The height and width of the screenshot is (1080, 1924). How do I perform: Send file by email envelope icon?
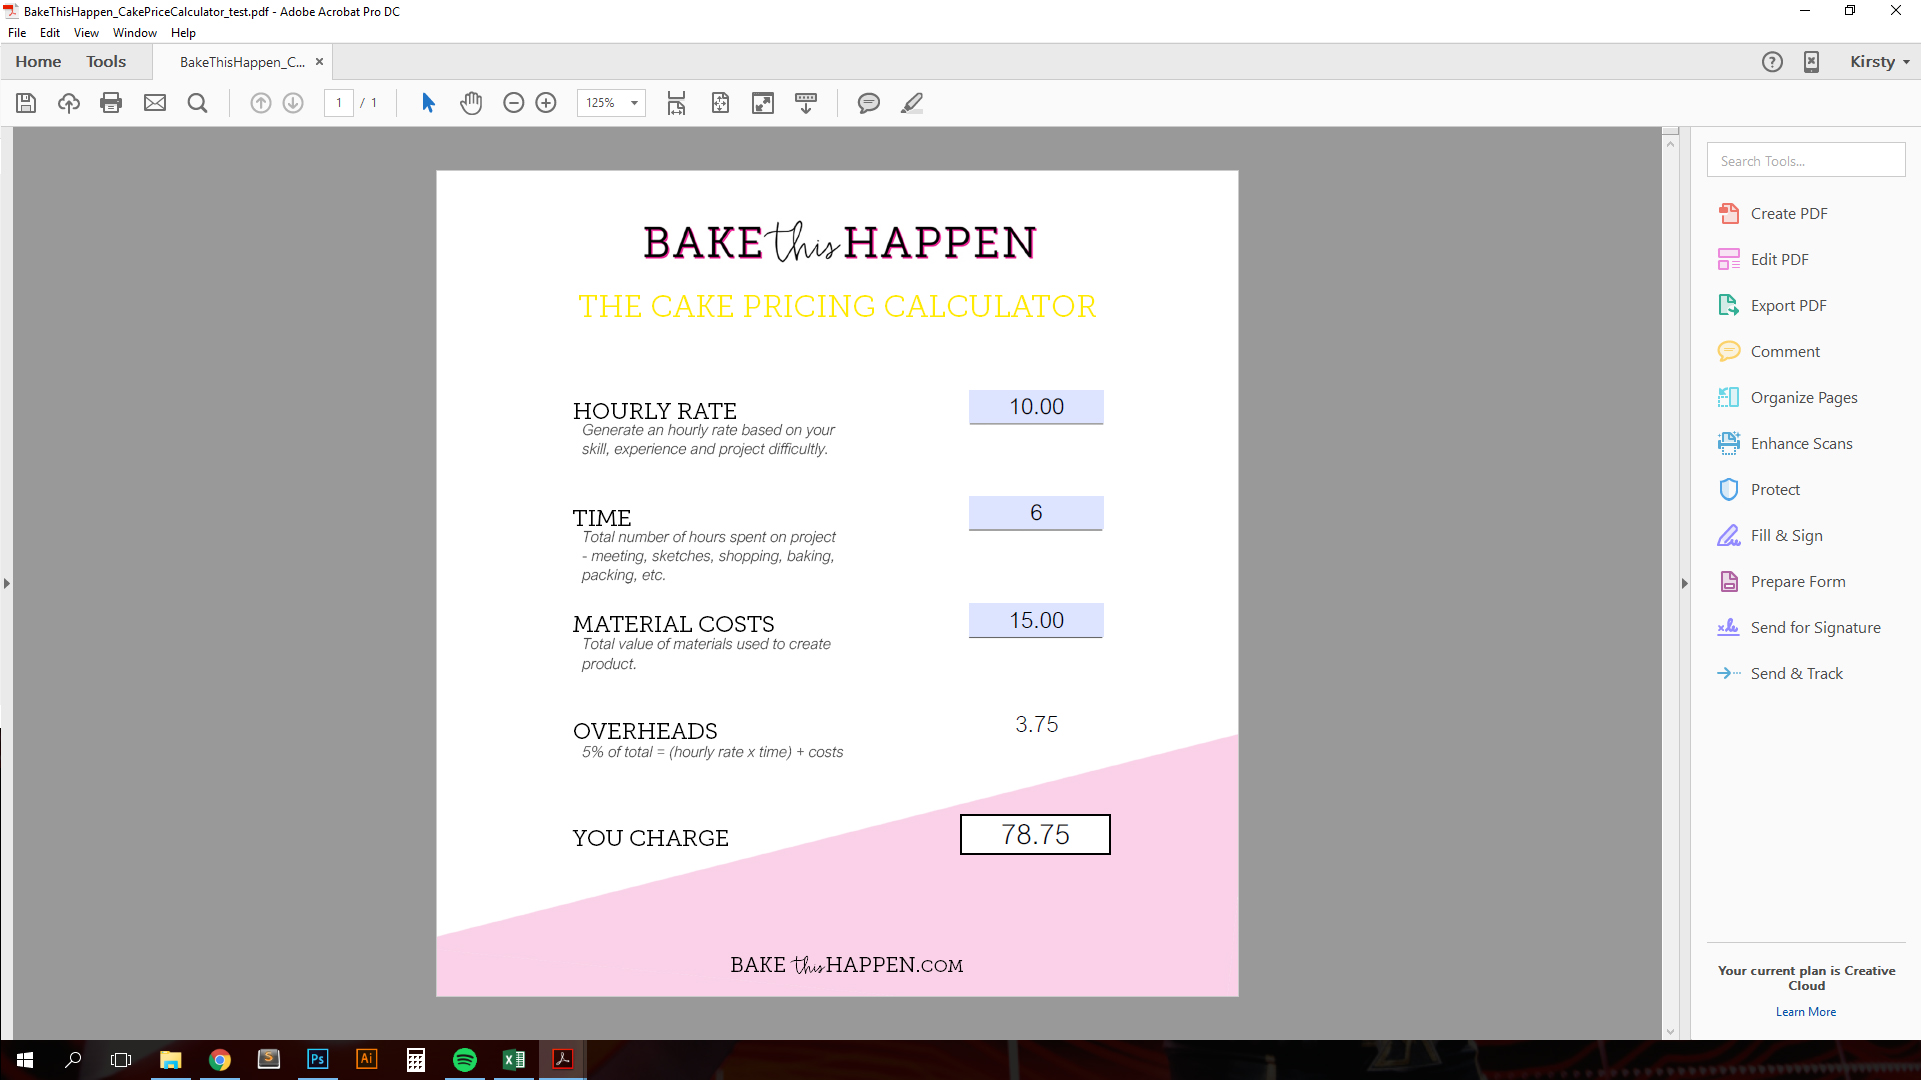coord(155,103)
